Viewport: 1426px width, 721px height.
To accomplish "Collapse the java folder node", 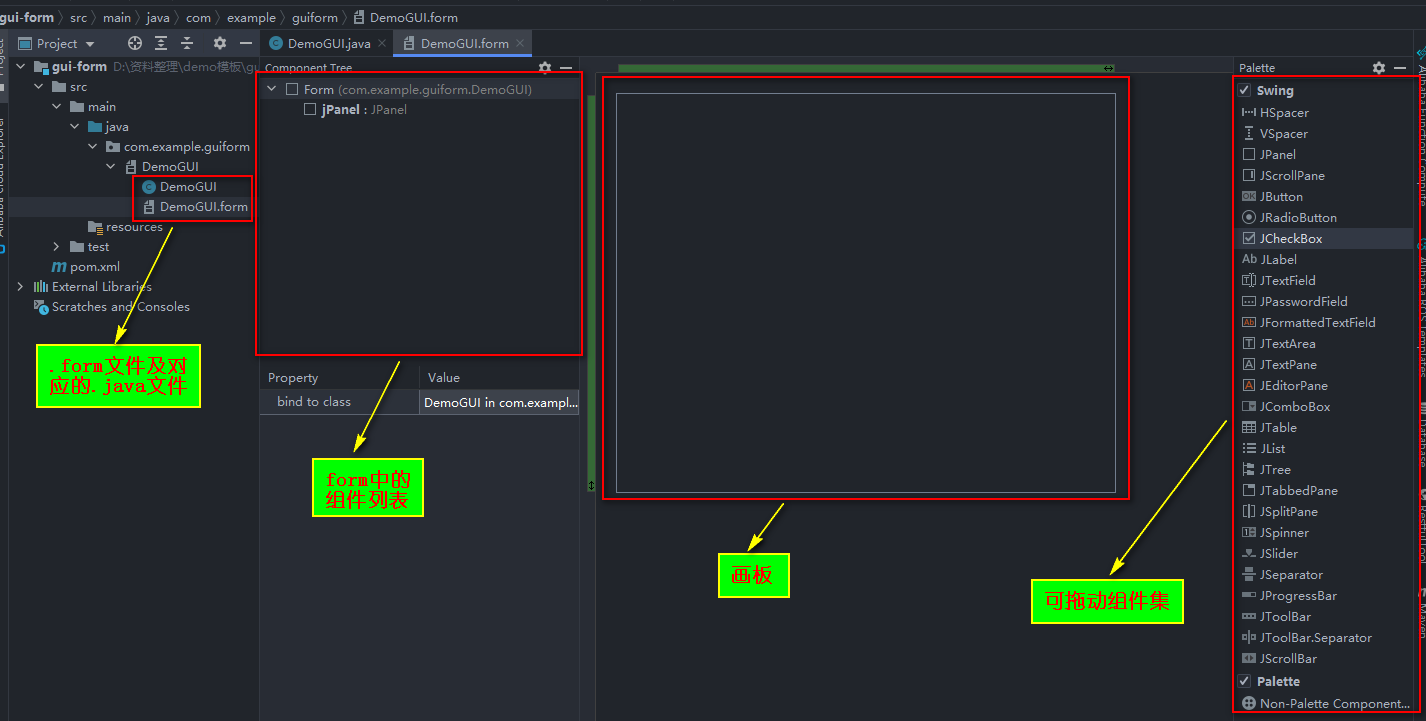I will (75, 127).
